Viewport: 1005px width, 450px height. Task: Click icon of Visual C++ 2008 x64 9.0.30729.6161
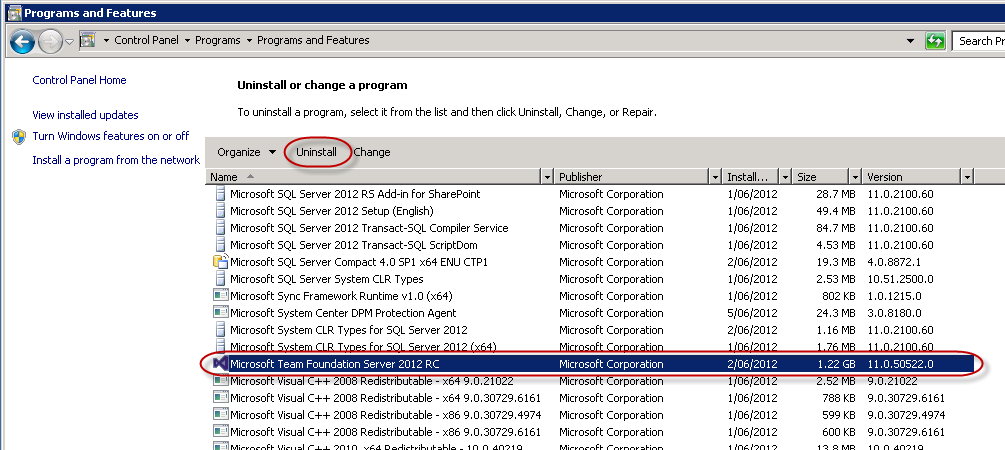pos(220,398)
